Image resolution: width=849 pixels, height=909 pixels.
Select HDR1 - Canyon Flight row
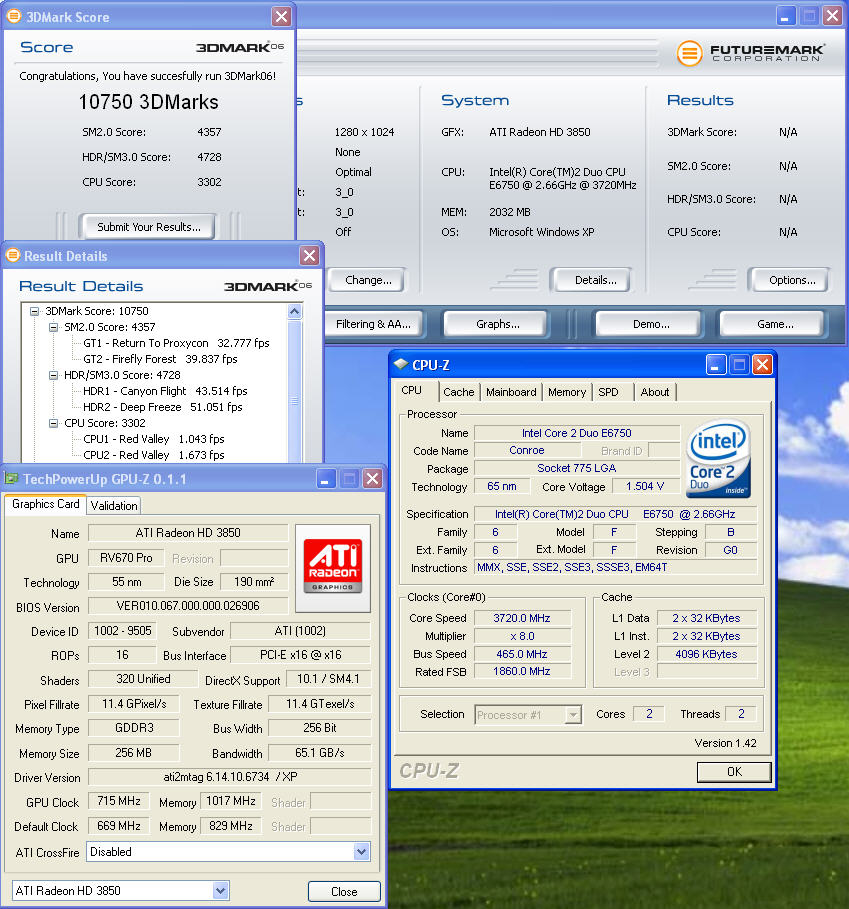pos(165,391)
